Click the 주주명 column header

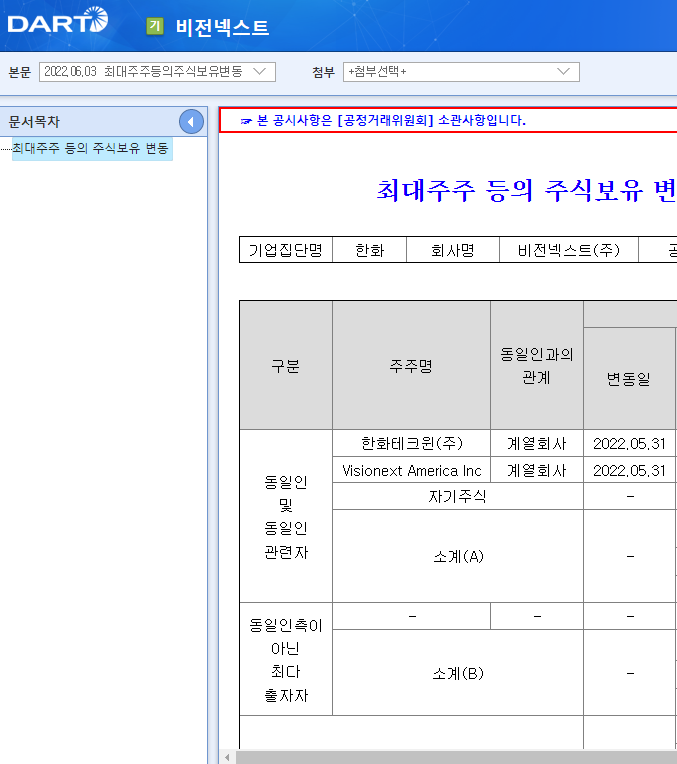click(411, 365)
